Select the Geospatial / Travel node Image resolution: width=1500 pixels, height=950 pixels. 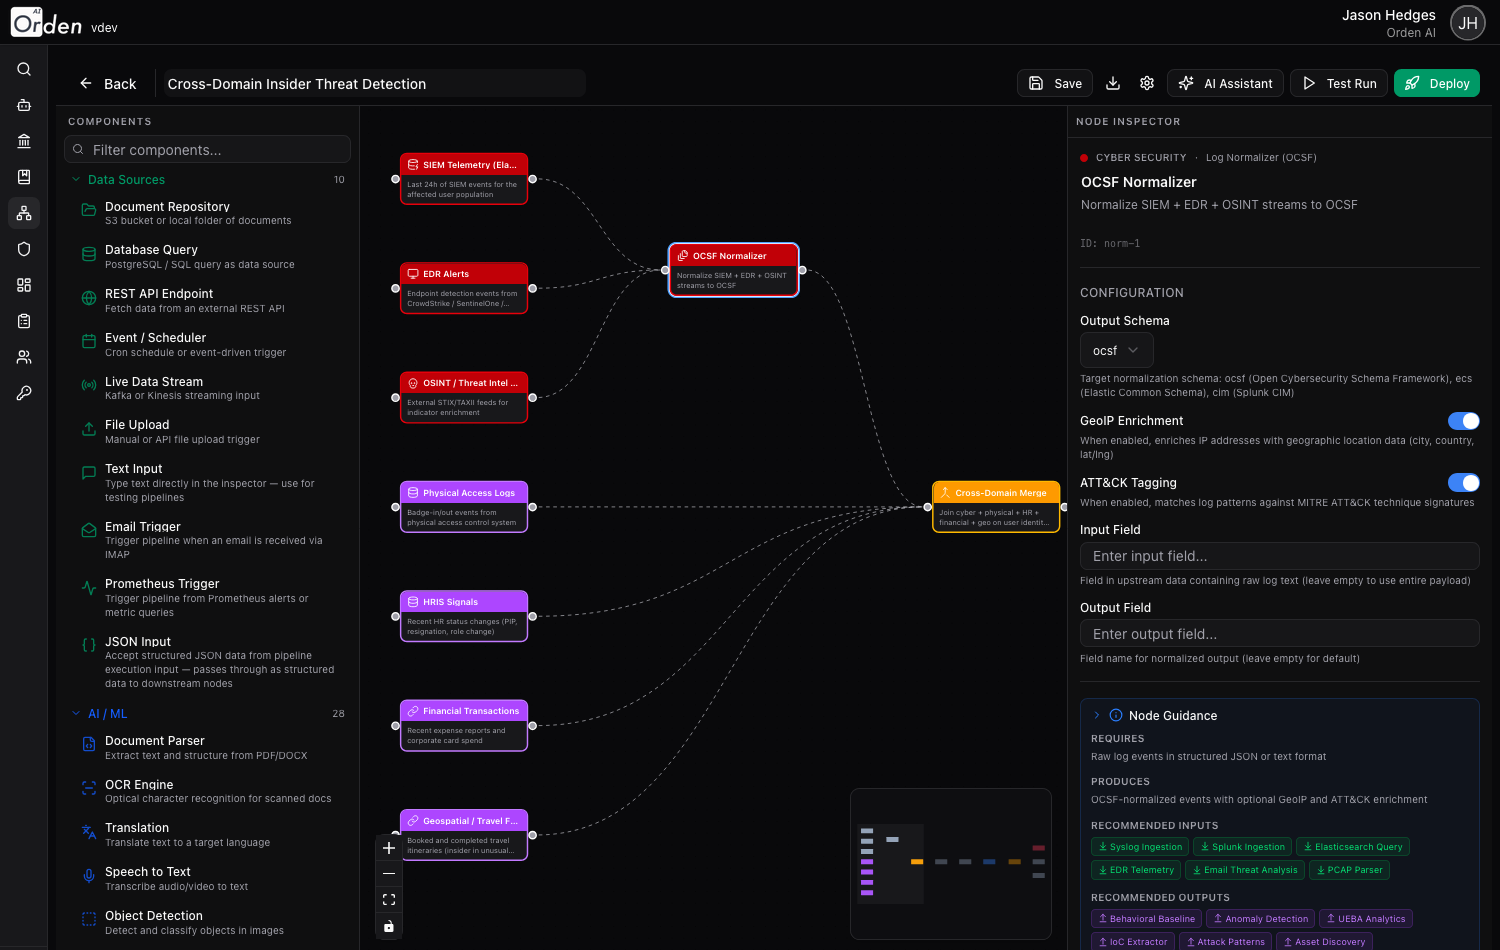(464, 835)
